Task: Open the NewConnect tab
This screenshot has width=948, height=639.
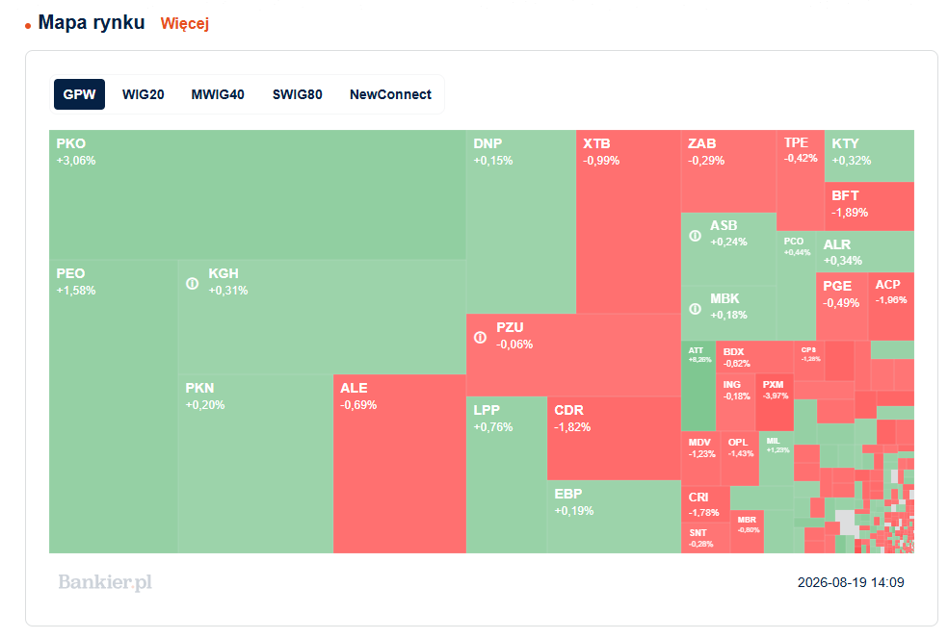Action: point(391,94)
